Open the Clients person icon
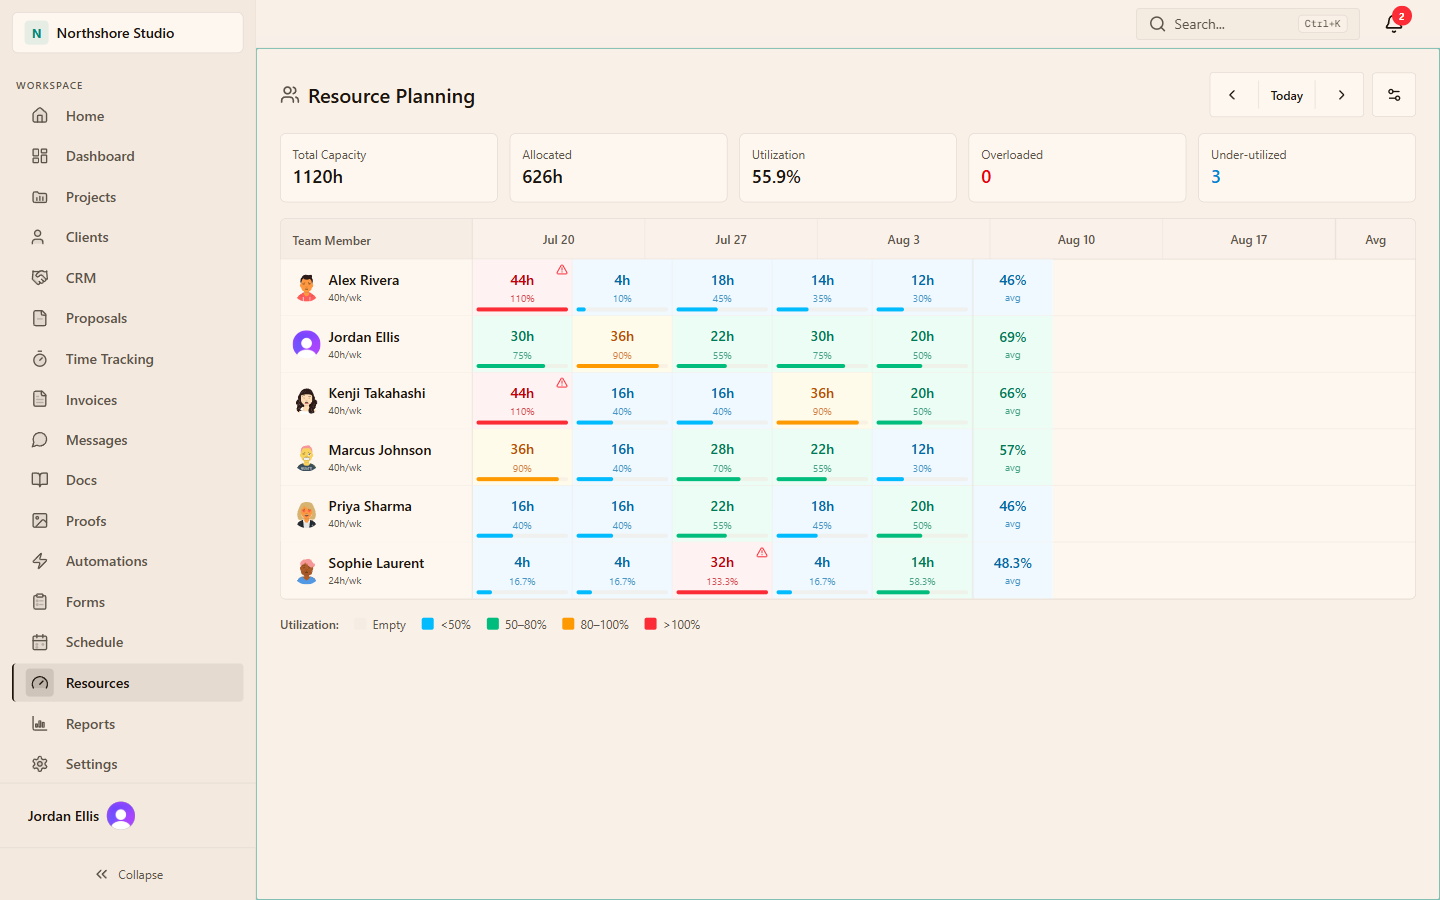Viewport: 1440px width, 900px height. [40, 237]
